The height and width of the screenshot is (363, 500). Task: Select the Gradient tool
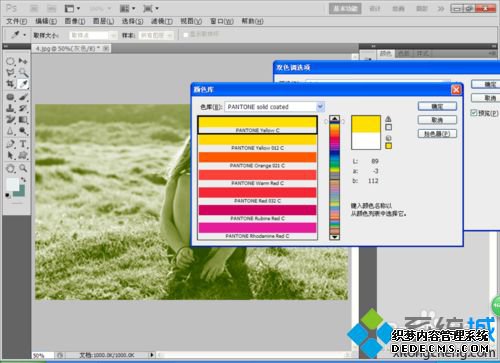[x=23, y=119]
